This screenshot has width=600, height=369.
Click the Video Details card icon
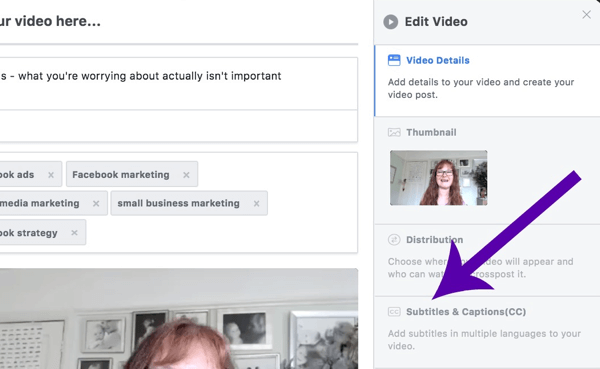(394, 60)
